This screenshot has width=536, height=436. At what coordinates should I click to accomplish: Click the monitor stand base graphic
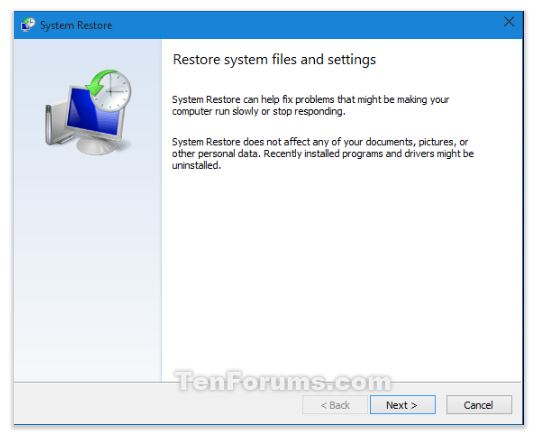click(x=99, y=145)
